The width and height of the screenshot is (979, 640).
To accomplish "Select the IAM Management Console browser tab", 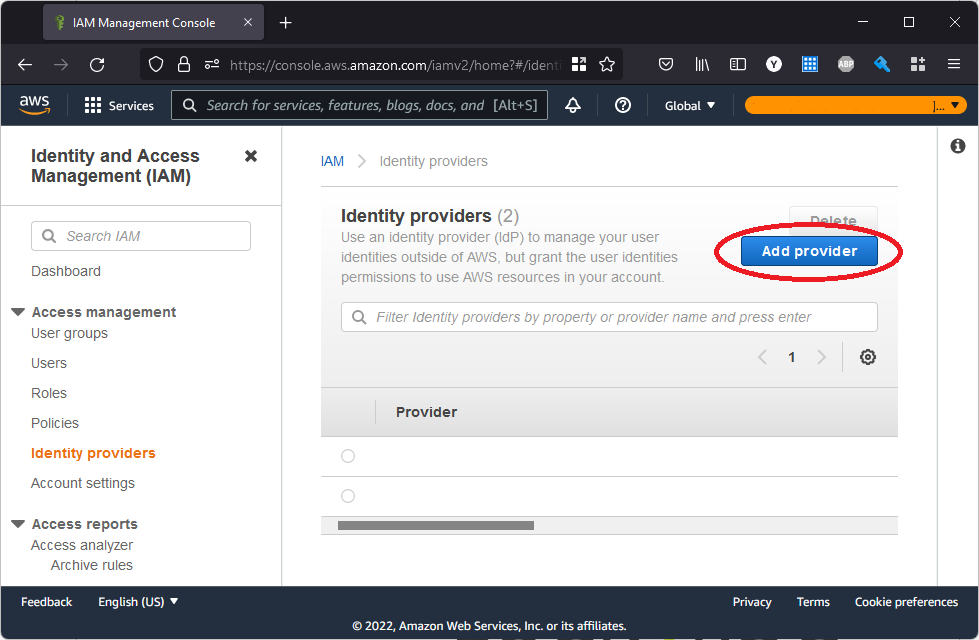I will tap(154, 22).
